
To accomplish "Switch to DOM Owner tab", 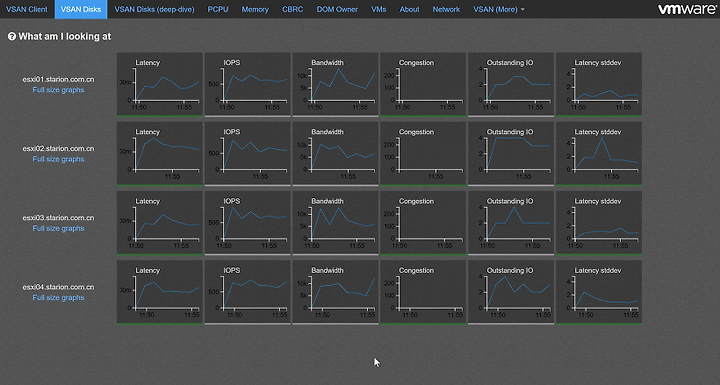I will coord(337,9).
